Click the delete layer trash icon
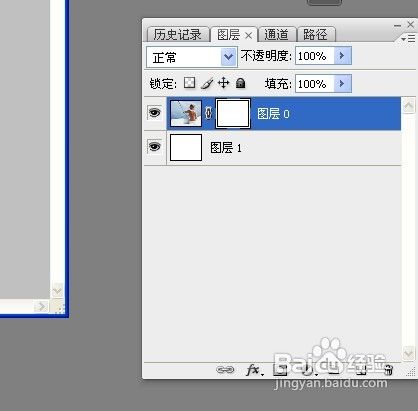This screenshot has height=411, width=418. [389, 370]
